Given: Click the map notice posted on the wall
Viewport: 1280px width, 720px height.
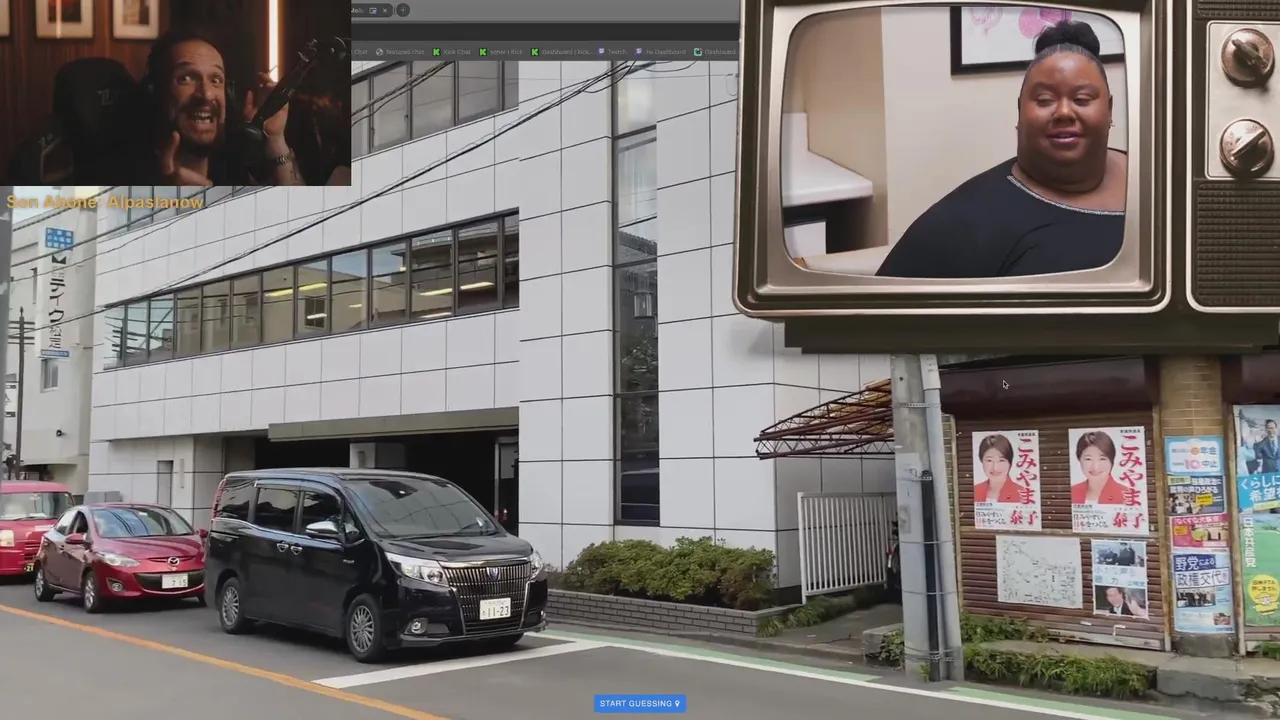Looking at the screenshot, I should pyautogui.click(x=1039, y=572).
